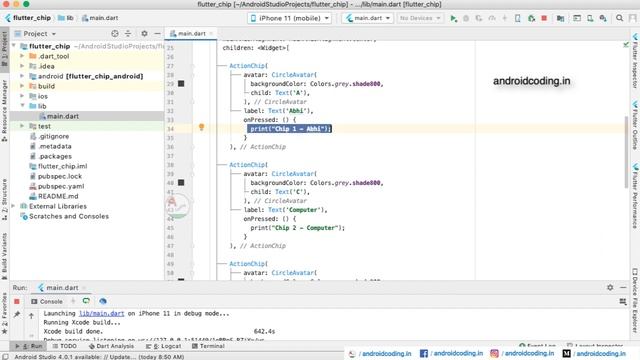Screen dimensions: 640x360
Task: Open the search everywhere magnifier
Action: pos(619,18)
